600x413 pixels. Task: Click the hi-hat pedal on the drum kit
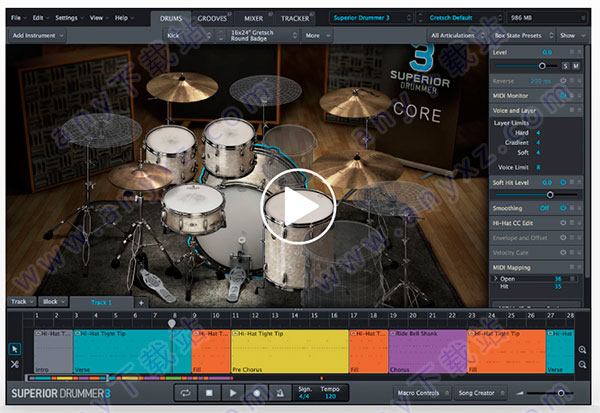point(157,285)
